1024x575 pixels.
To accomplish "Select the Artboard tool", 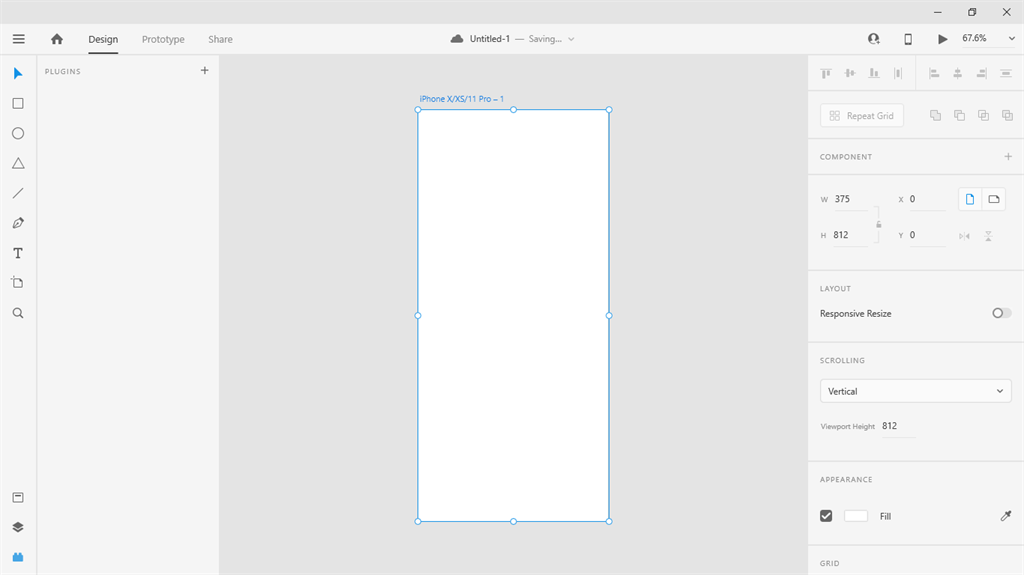I will pyautogui.click(x=18, y=283).
